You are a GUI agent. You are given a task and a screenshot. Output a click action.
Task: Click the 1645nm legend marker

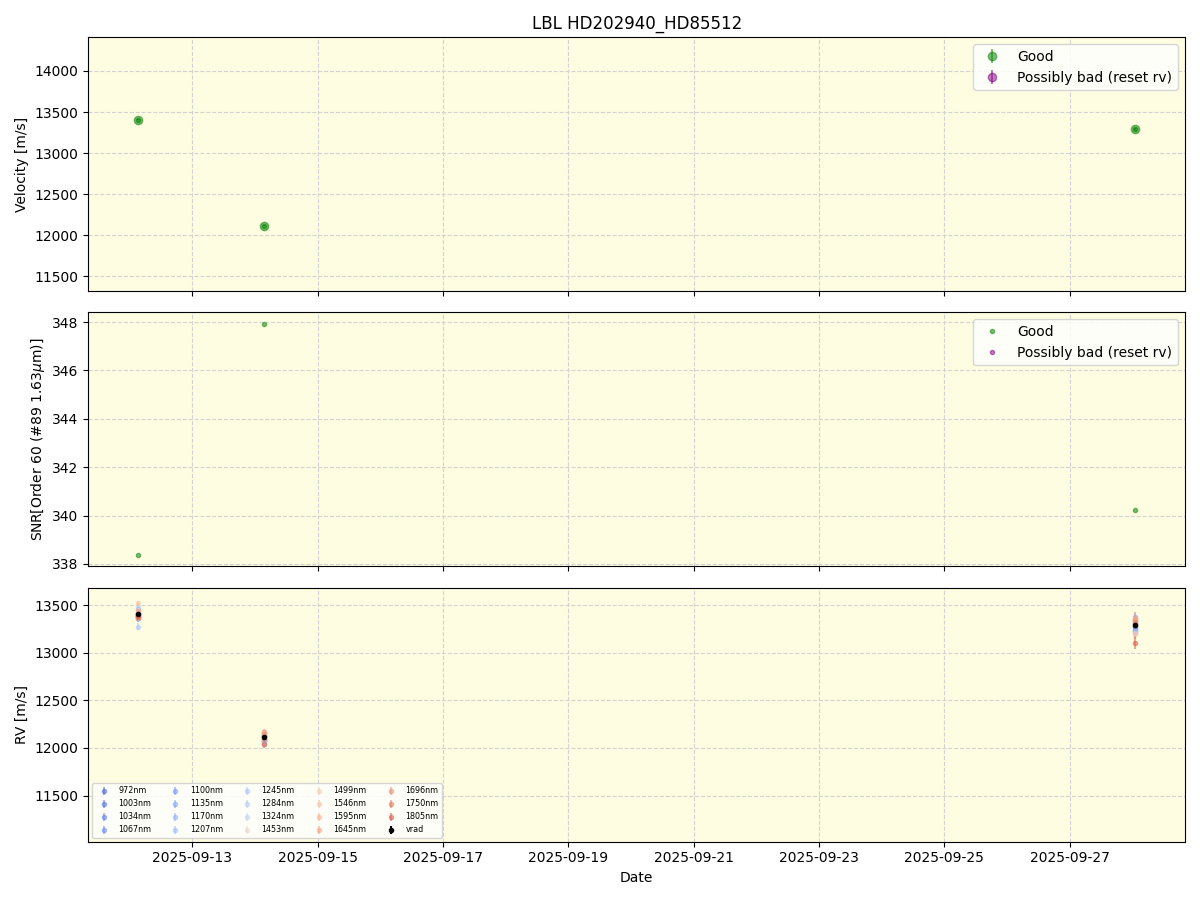point(319,829)
